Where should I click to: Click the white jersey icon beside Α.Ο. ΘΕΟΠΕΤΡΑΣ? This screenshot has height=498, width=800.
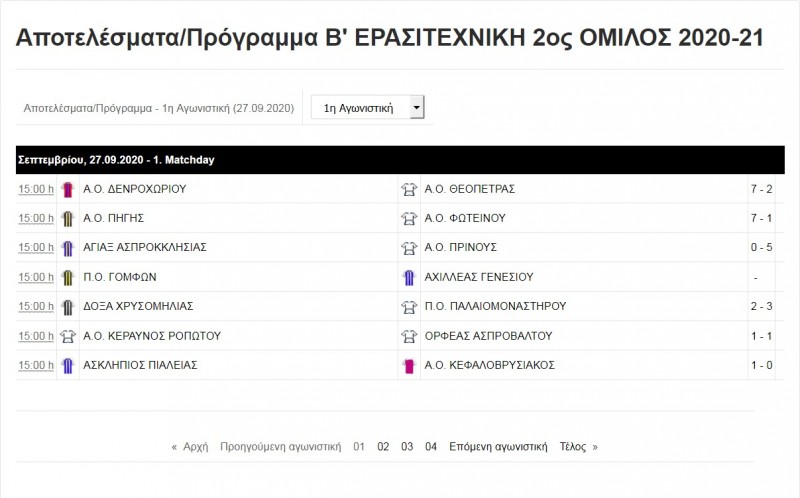point(409,189)
